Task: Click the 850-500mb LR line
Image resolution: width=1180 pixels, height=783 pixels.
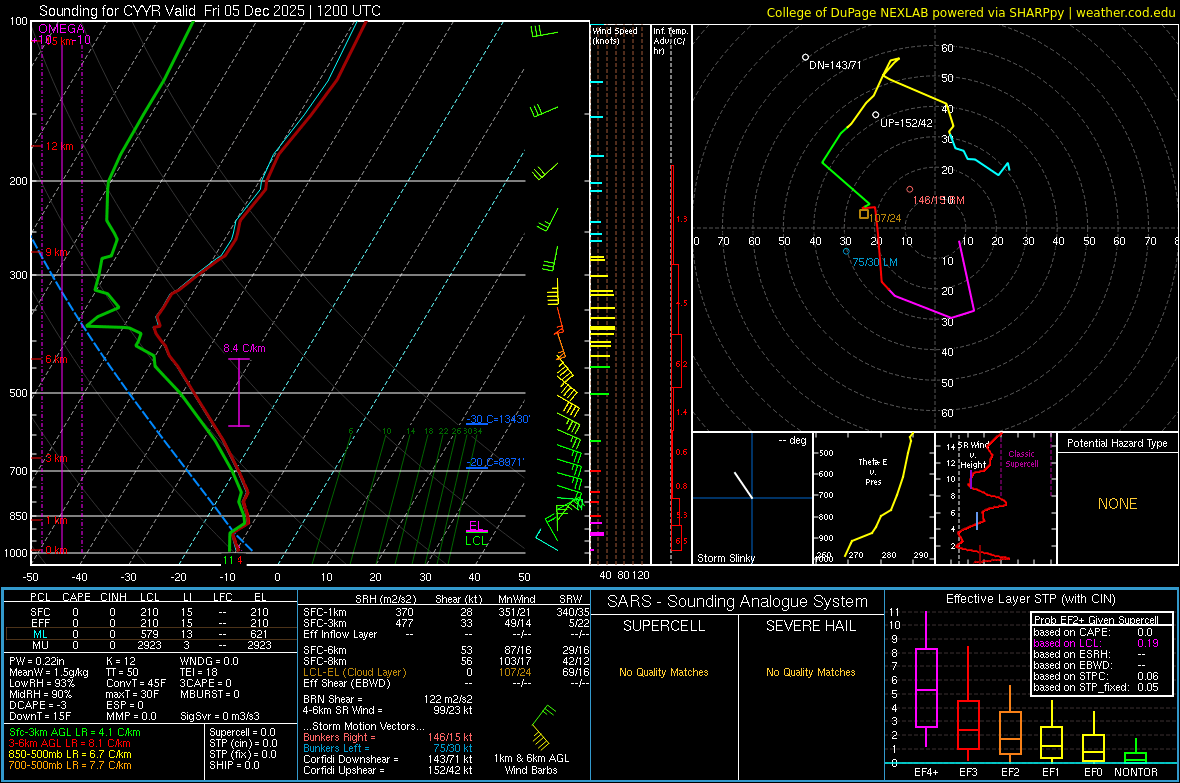Action: 69,754
